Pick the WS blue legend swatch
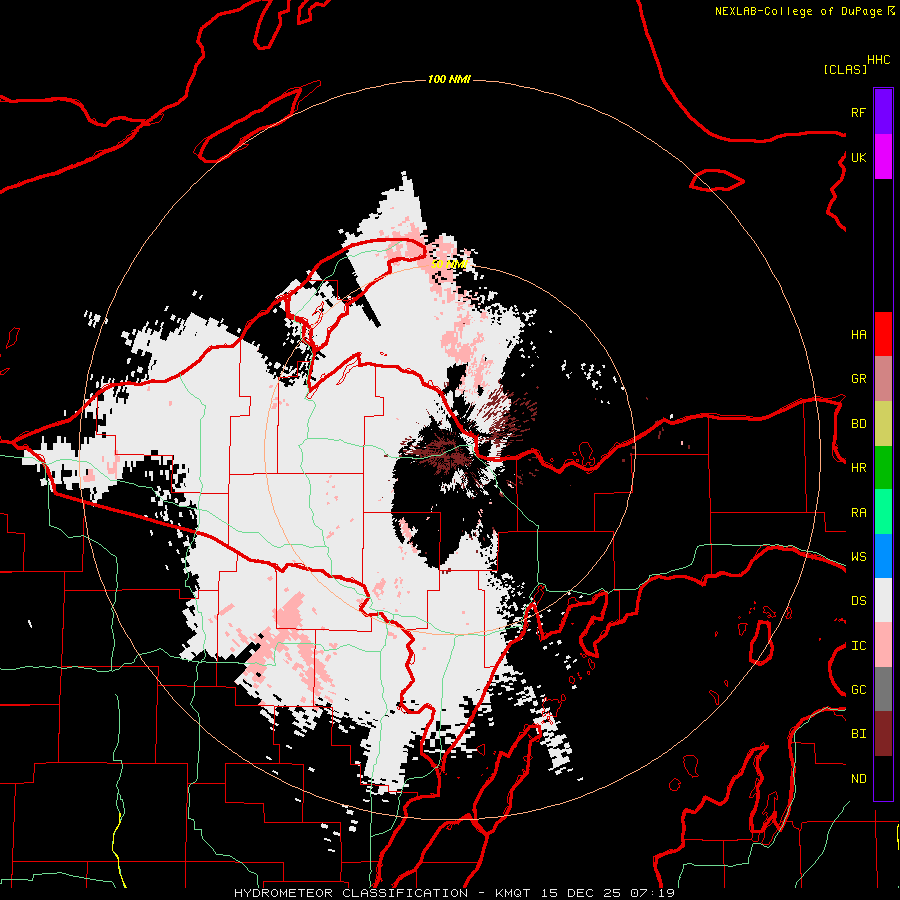The image size is (900, 900). (883, 556)
